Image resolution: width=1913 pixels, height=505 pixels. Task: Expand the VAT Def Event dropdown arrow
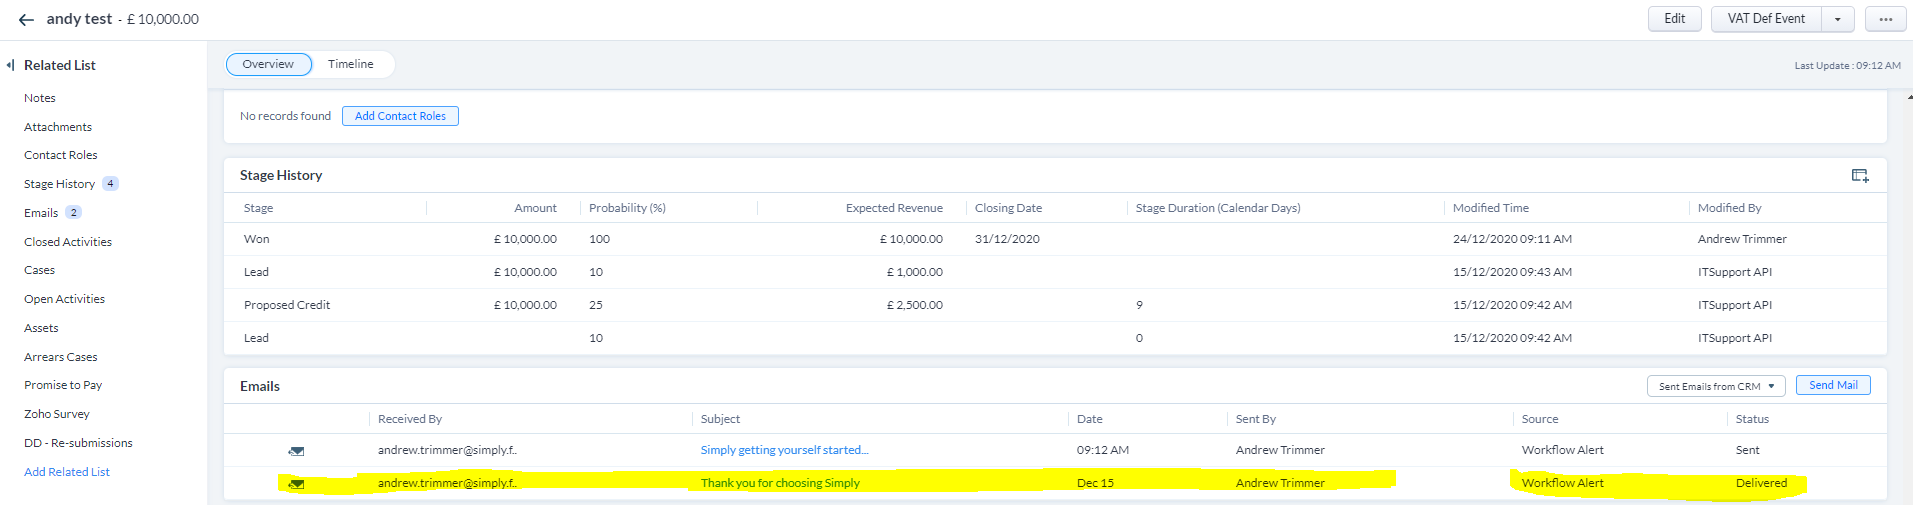(x=1837, y=19)
